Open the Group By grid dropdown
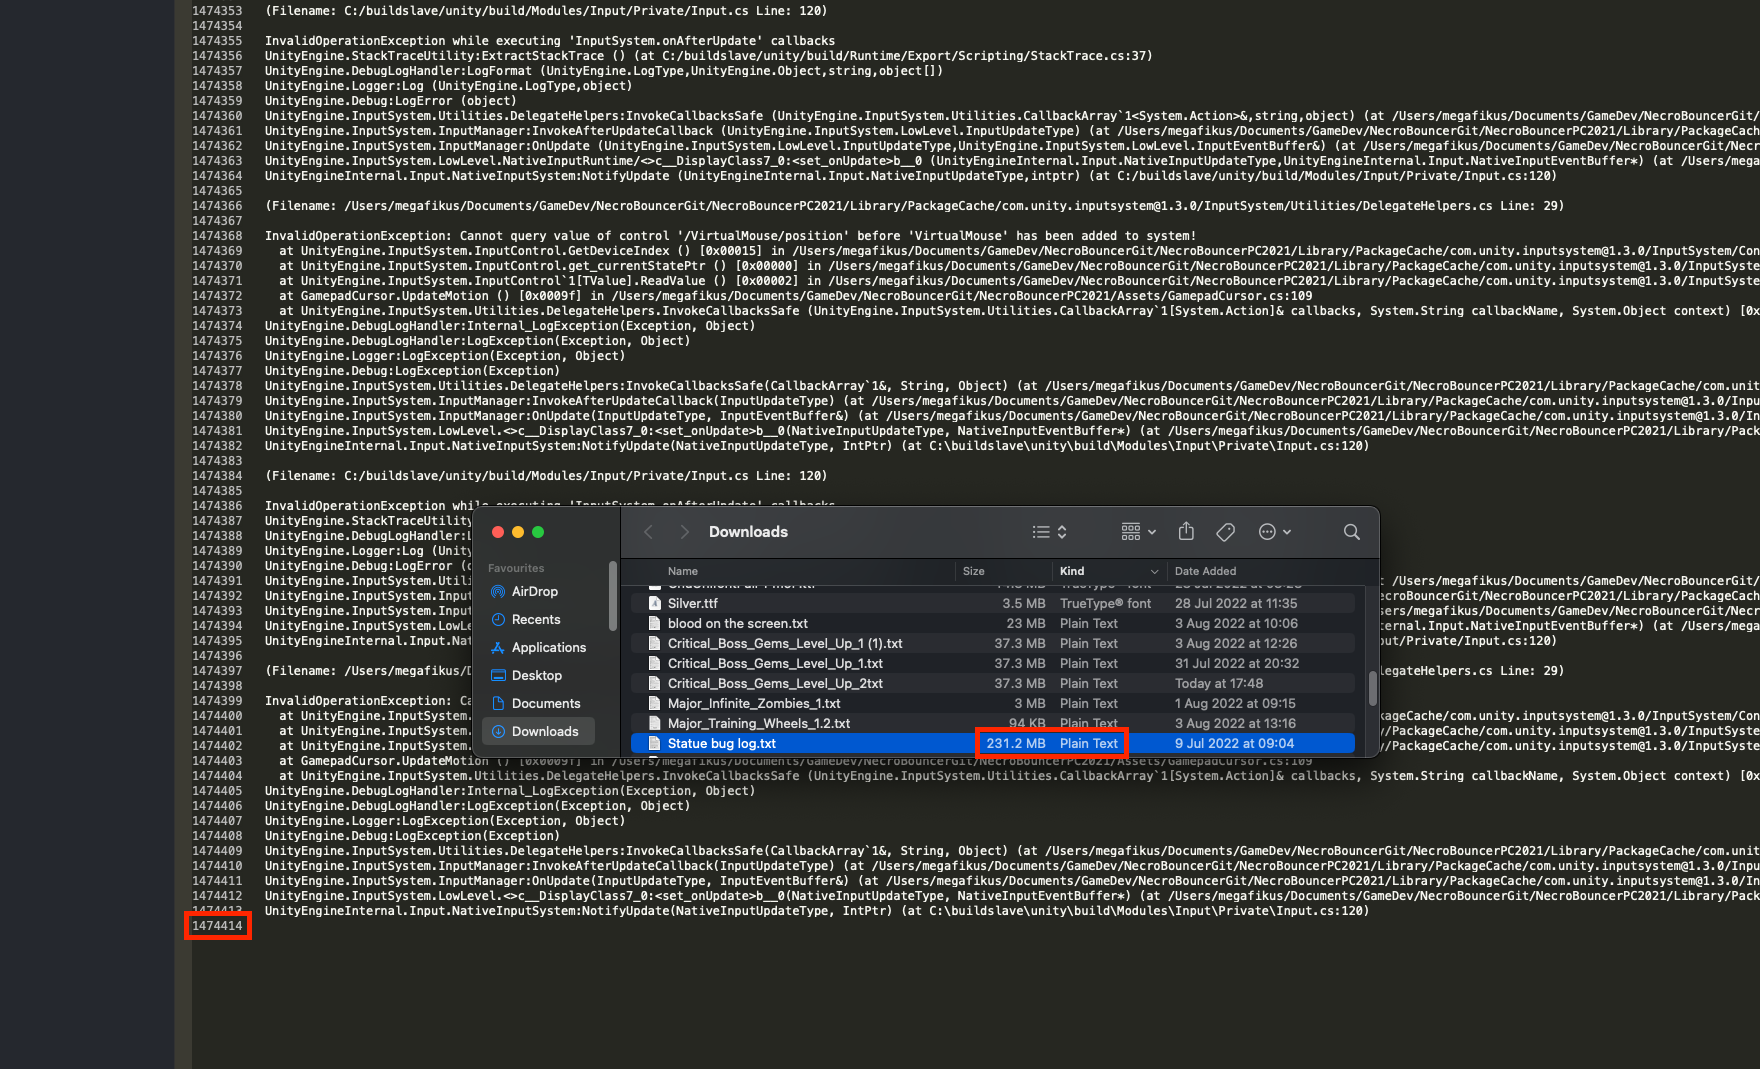1760x1069 pixels. click(1138, 532)
